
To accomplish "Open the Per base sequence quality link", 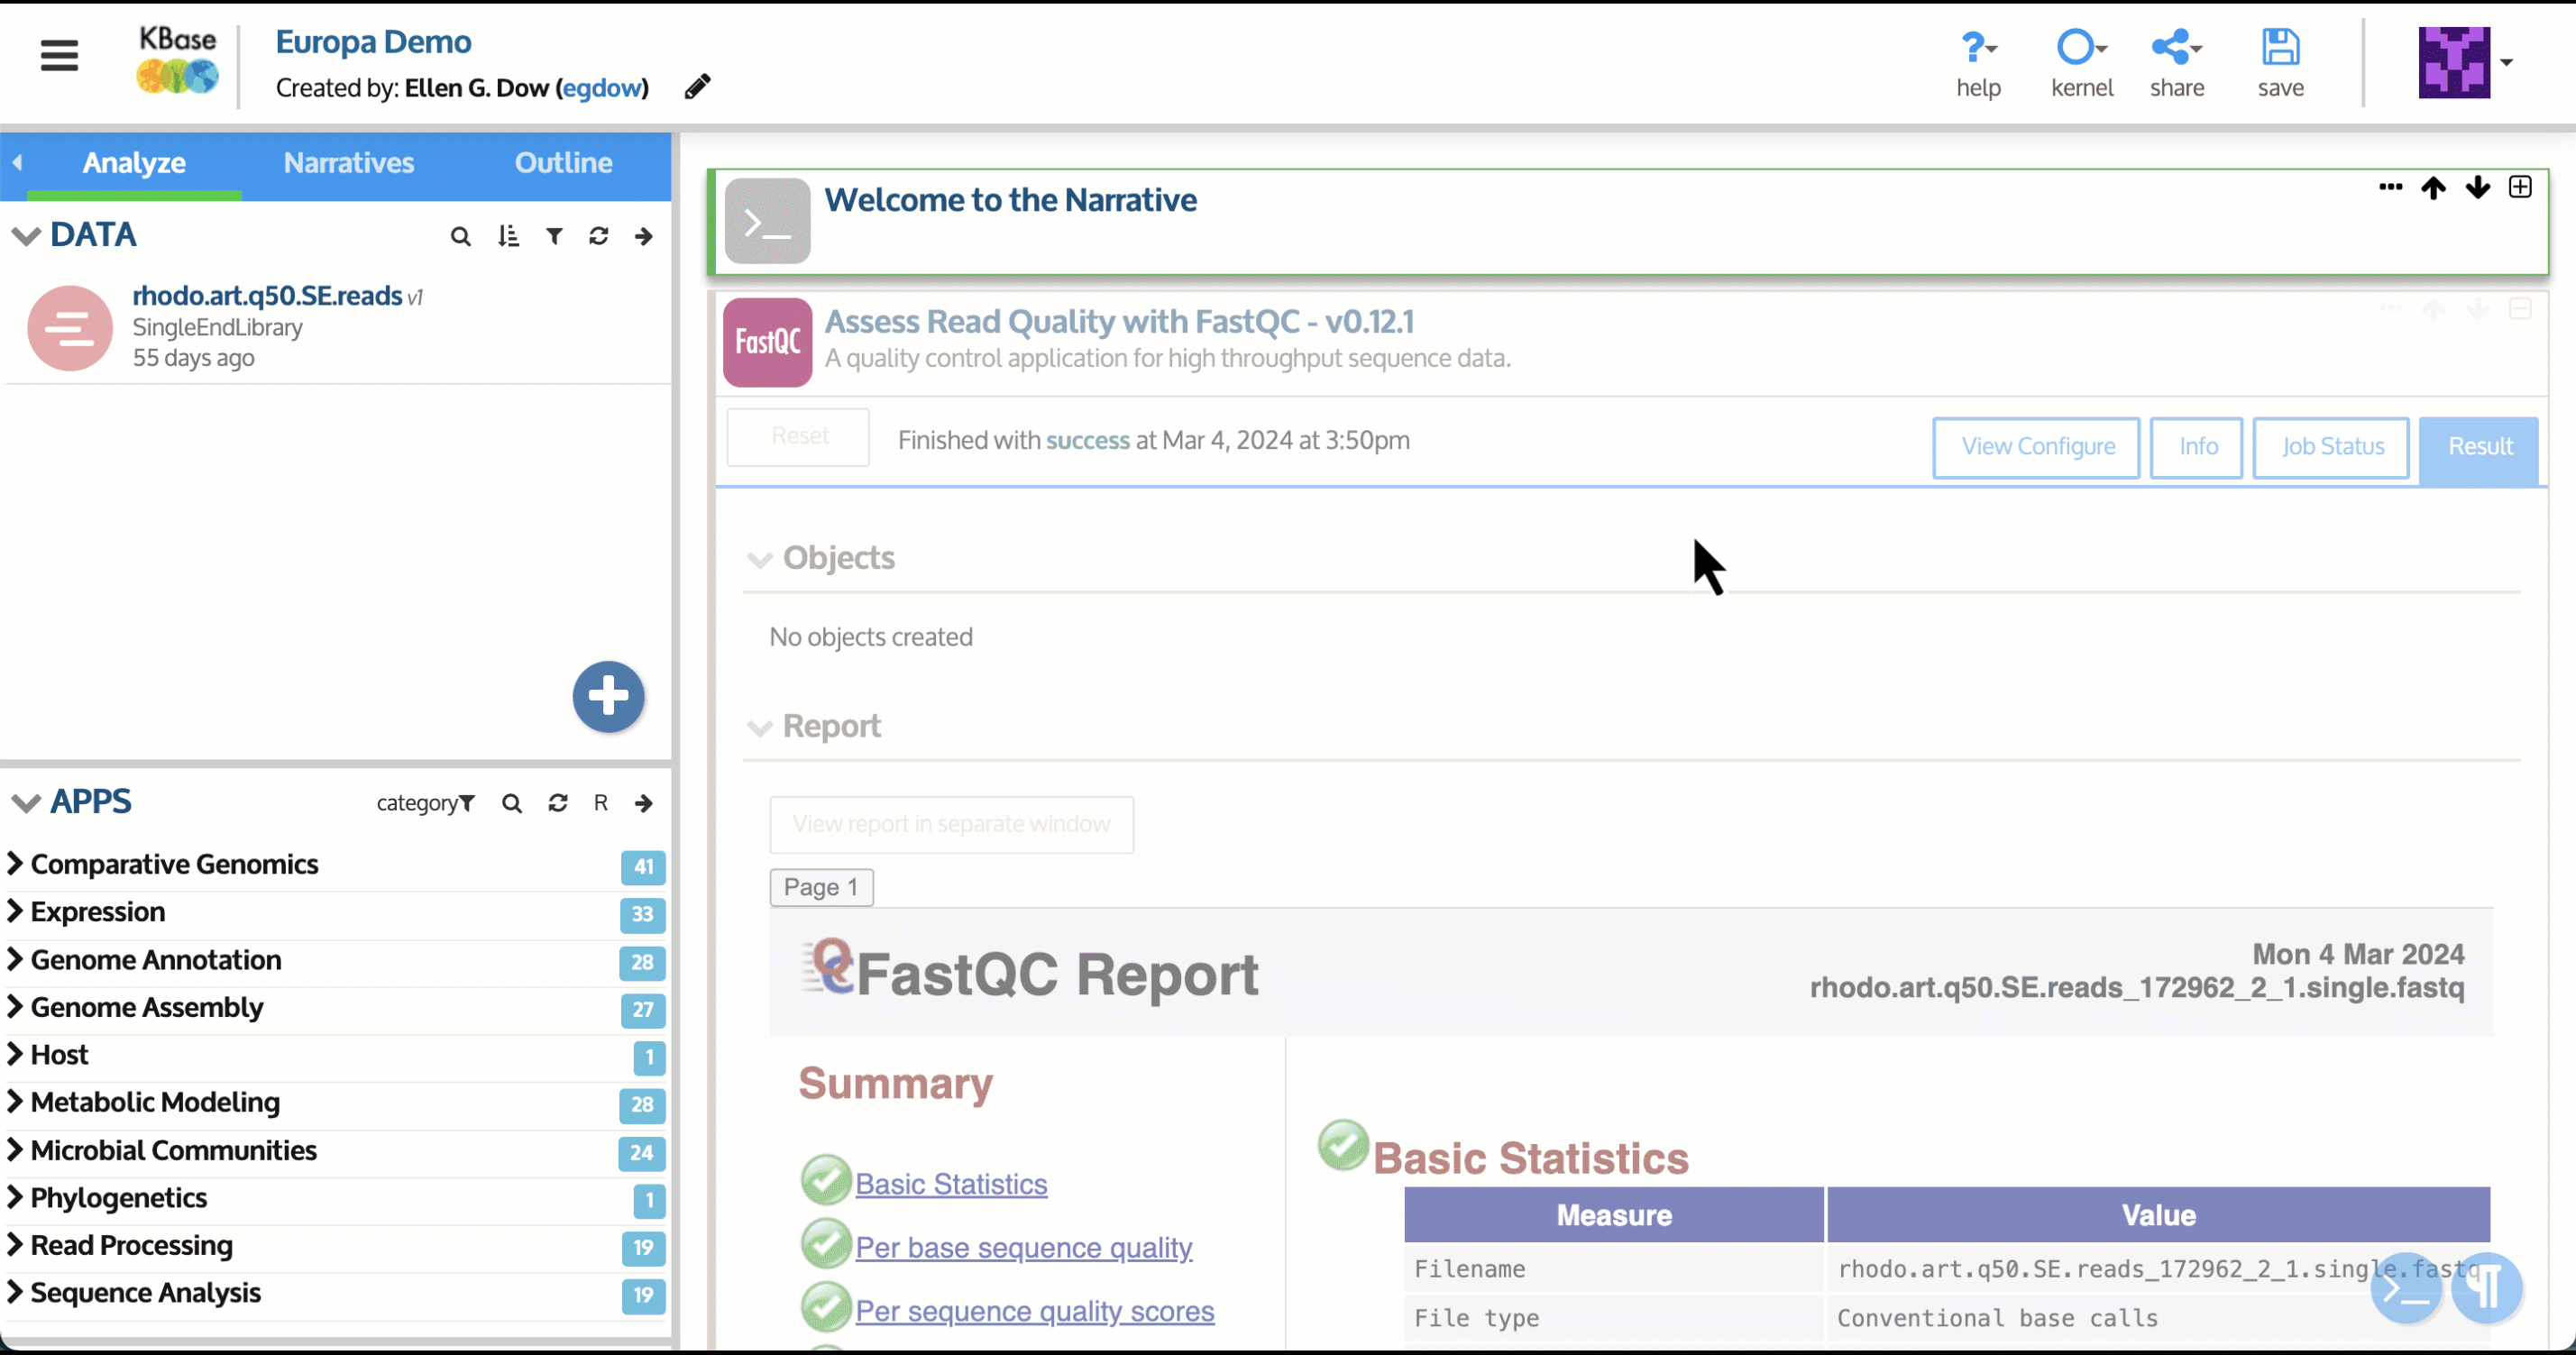I will coord(1023,1248).
